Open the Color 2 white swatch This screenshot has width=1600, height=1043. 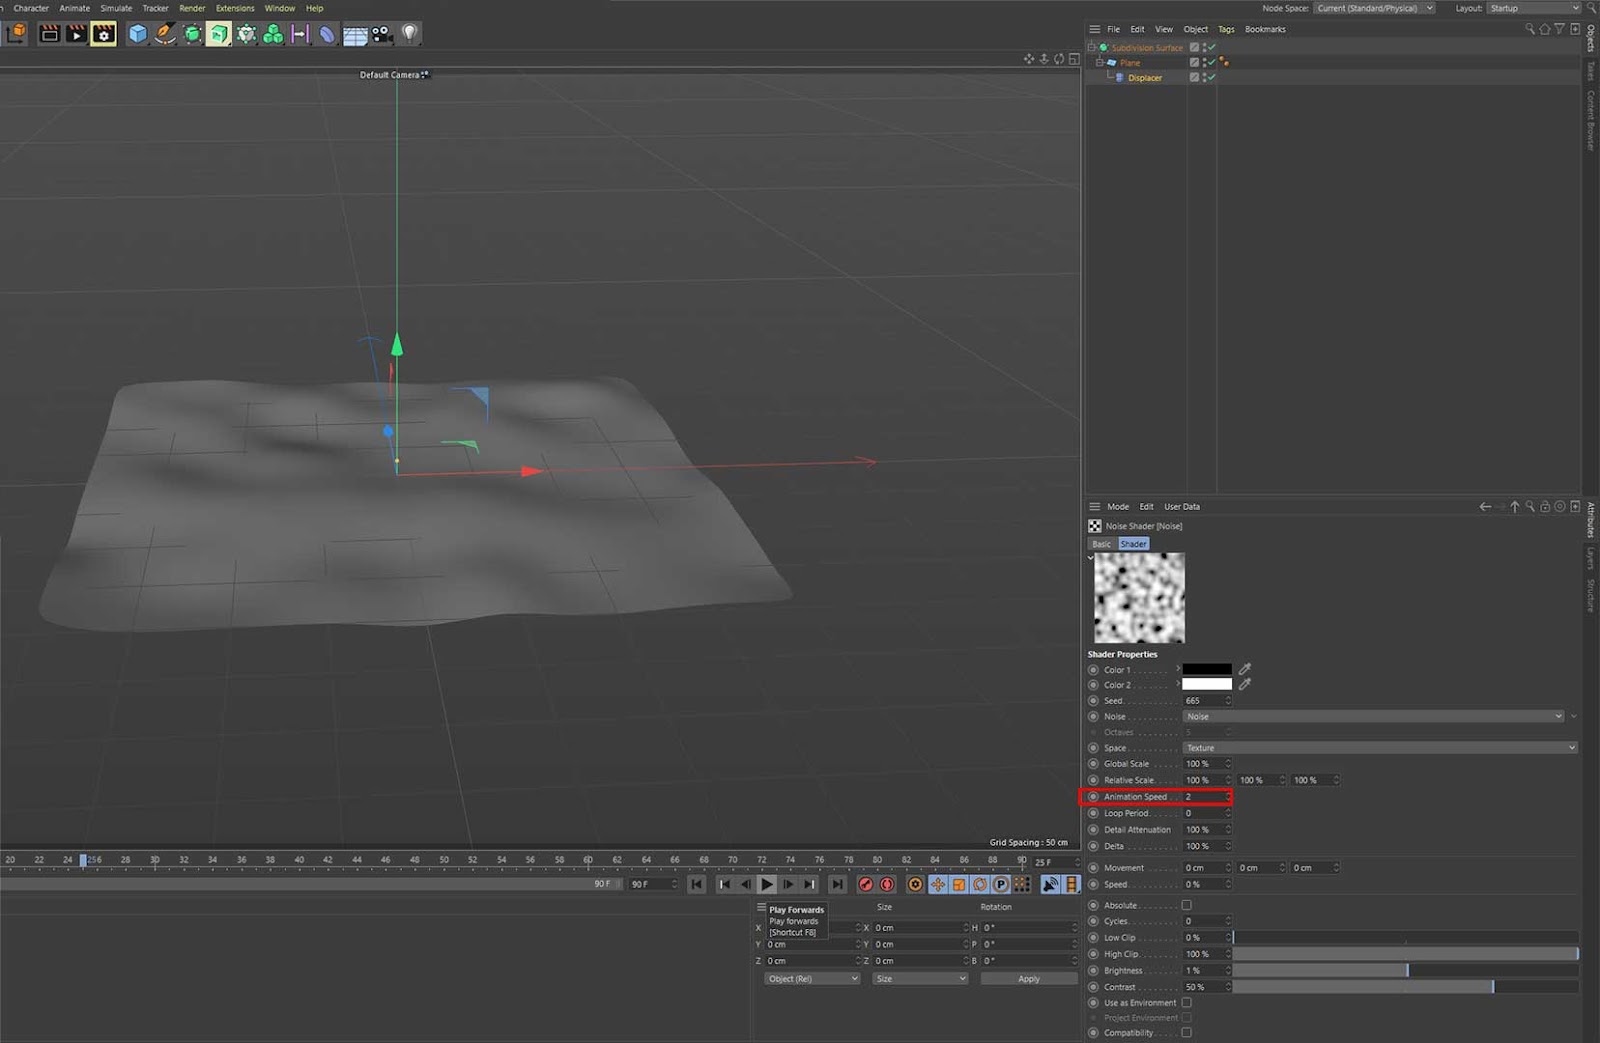click(x=1207, y=685)
